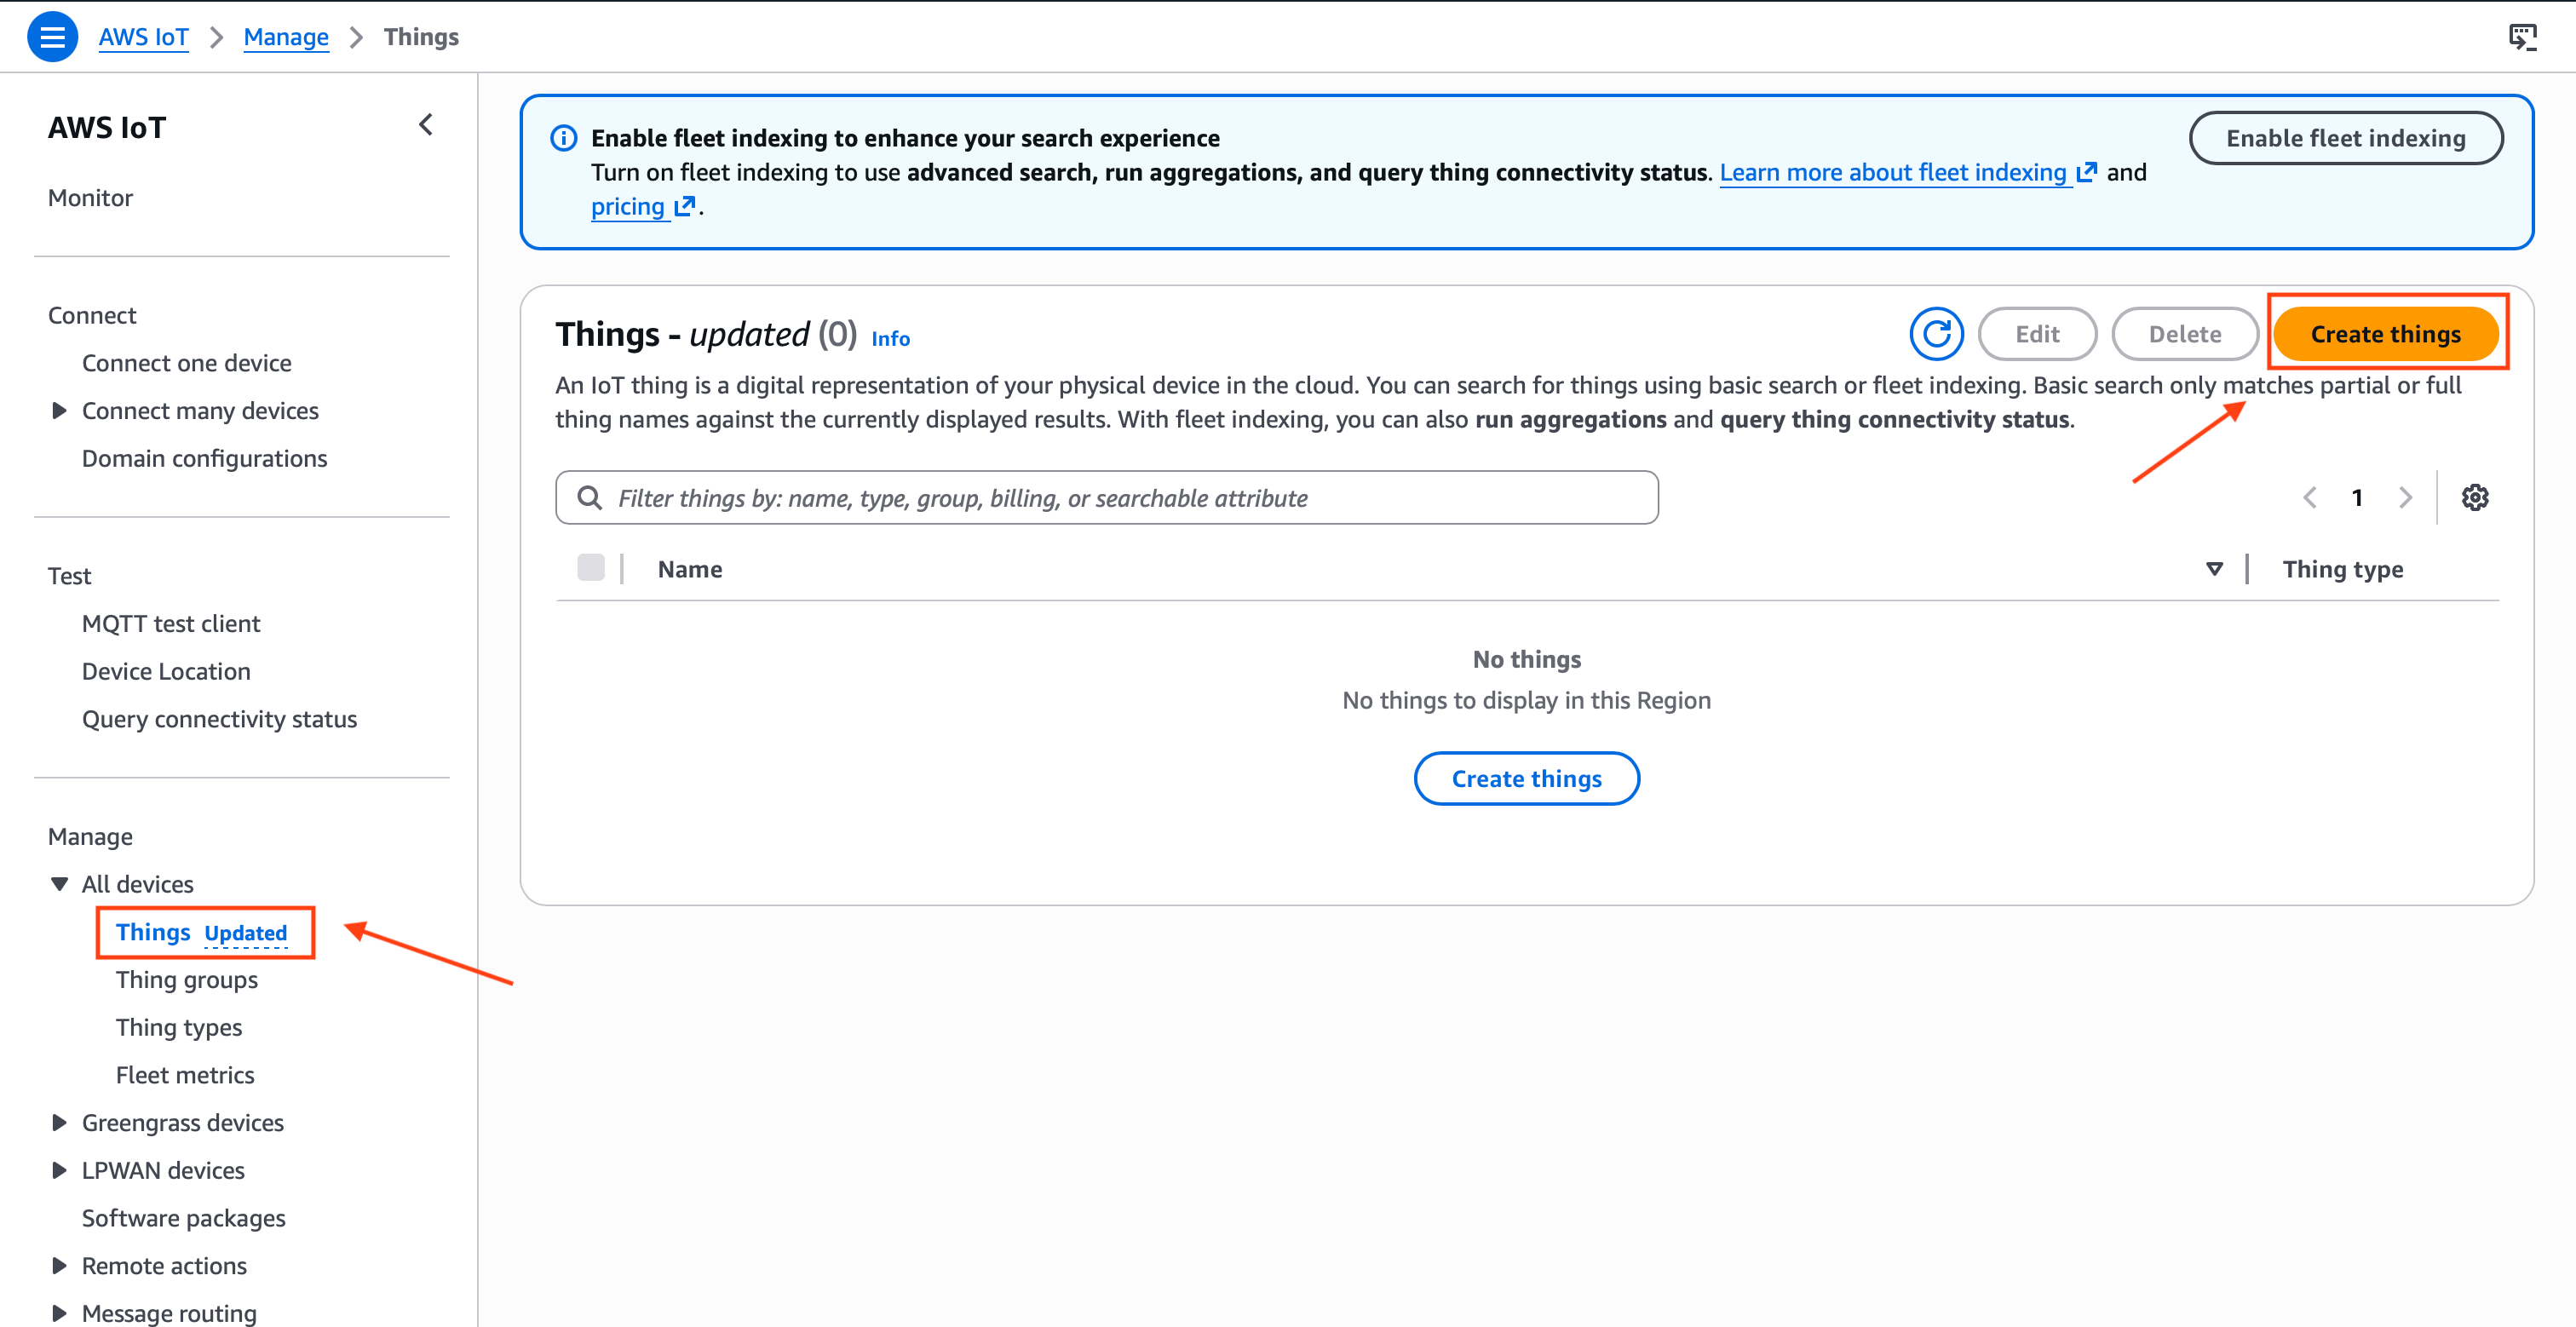Click the orange Create things button

pos(2388,333)
